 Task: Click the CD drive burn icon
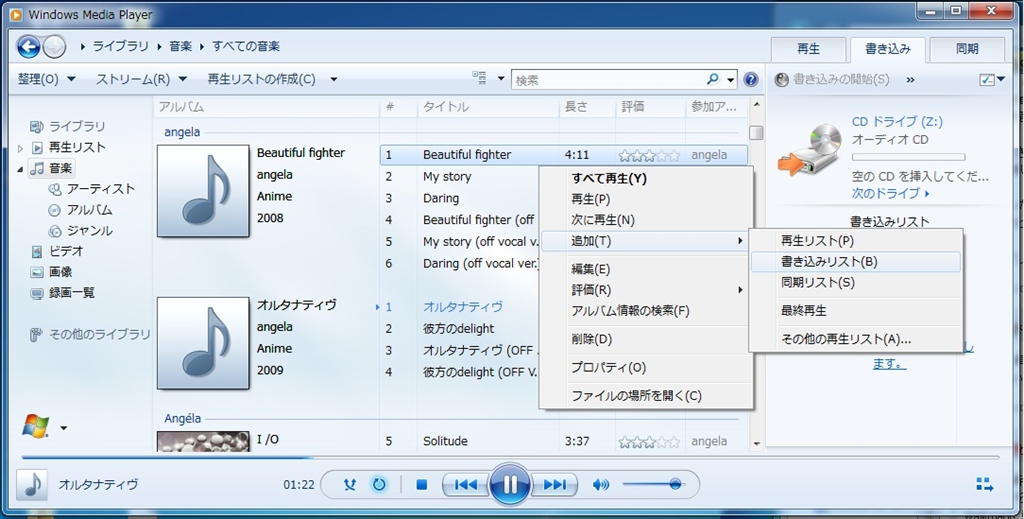(x=810, y=150)
